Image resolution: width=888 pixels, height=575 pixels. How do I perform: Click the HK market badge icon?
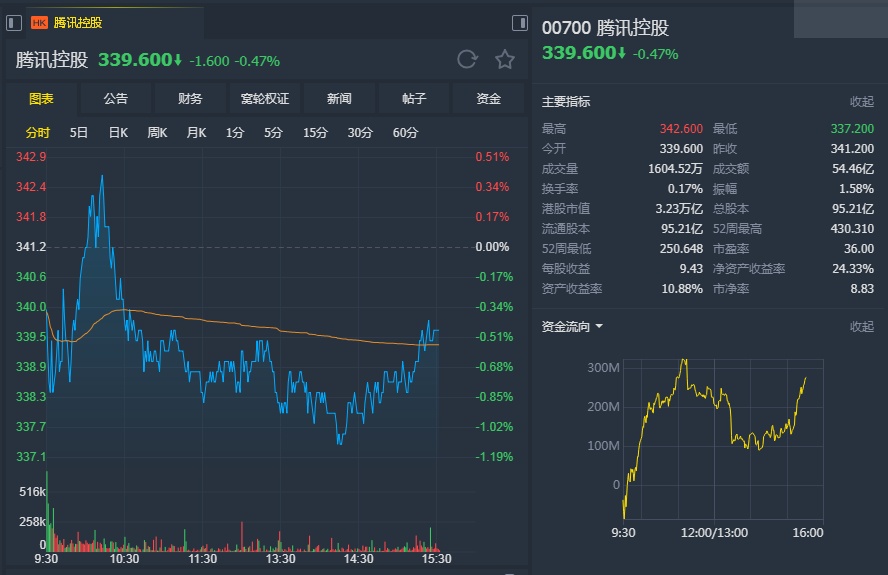(39, 23)
